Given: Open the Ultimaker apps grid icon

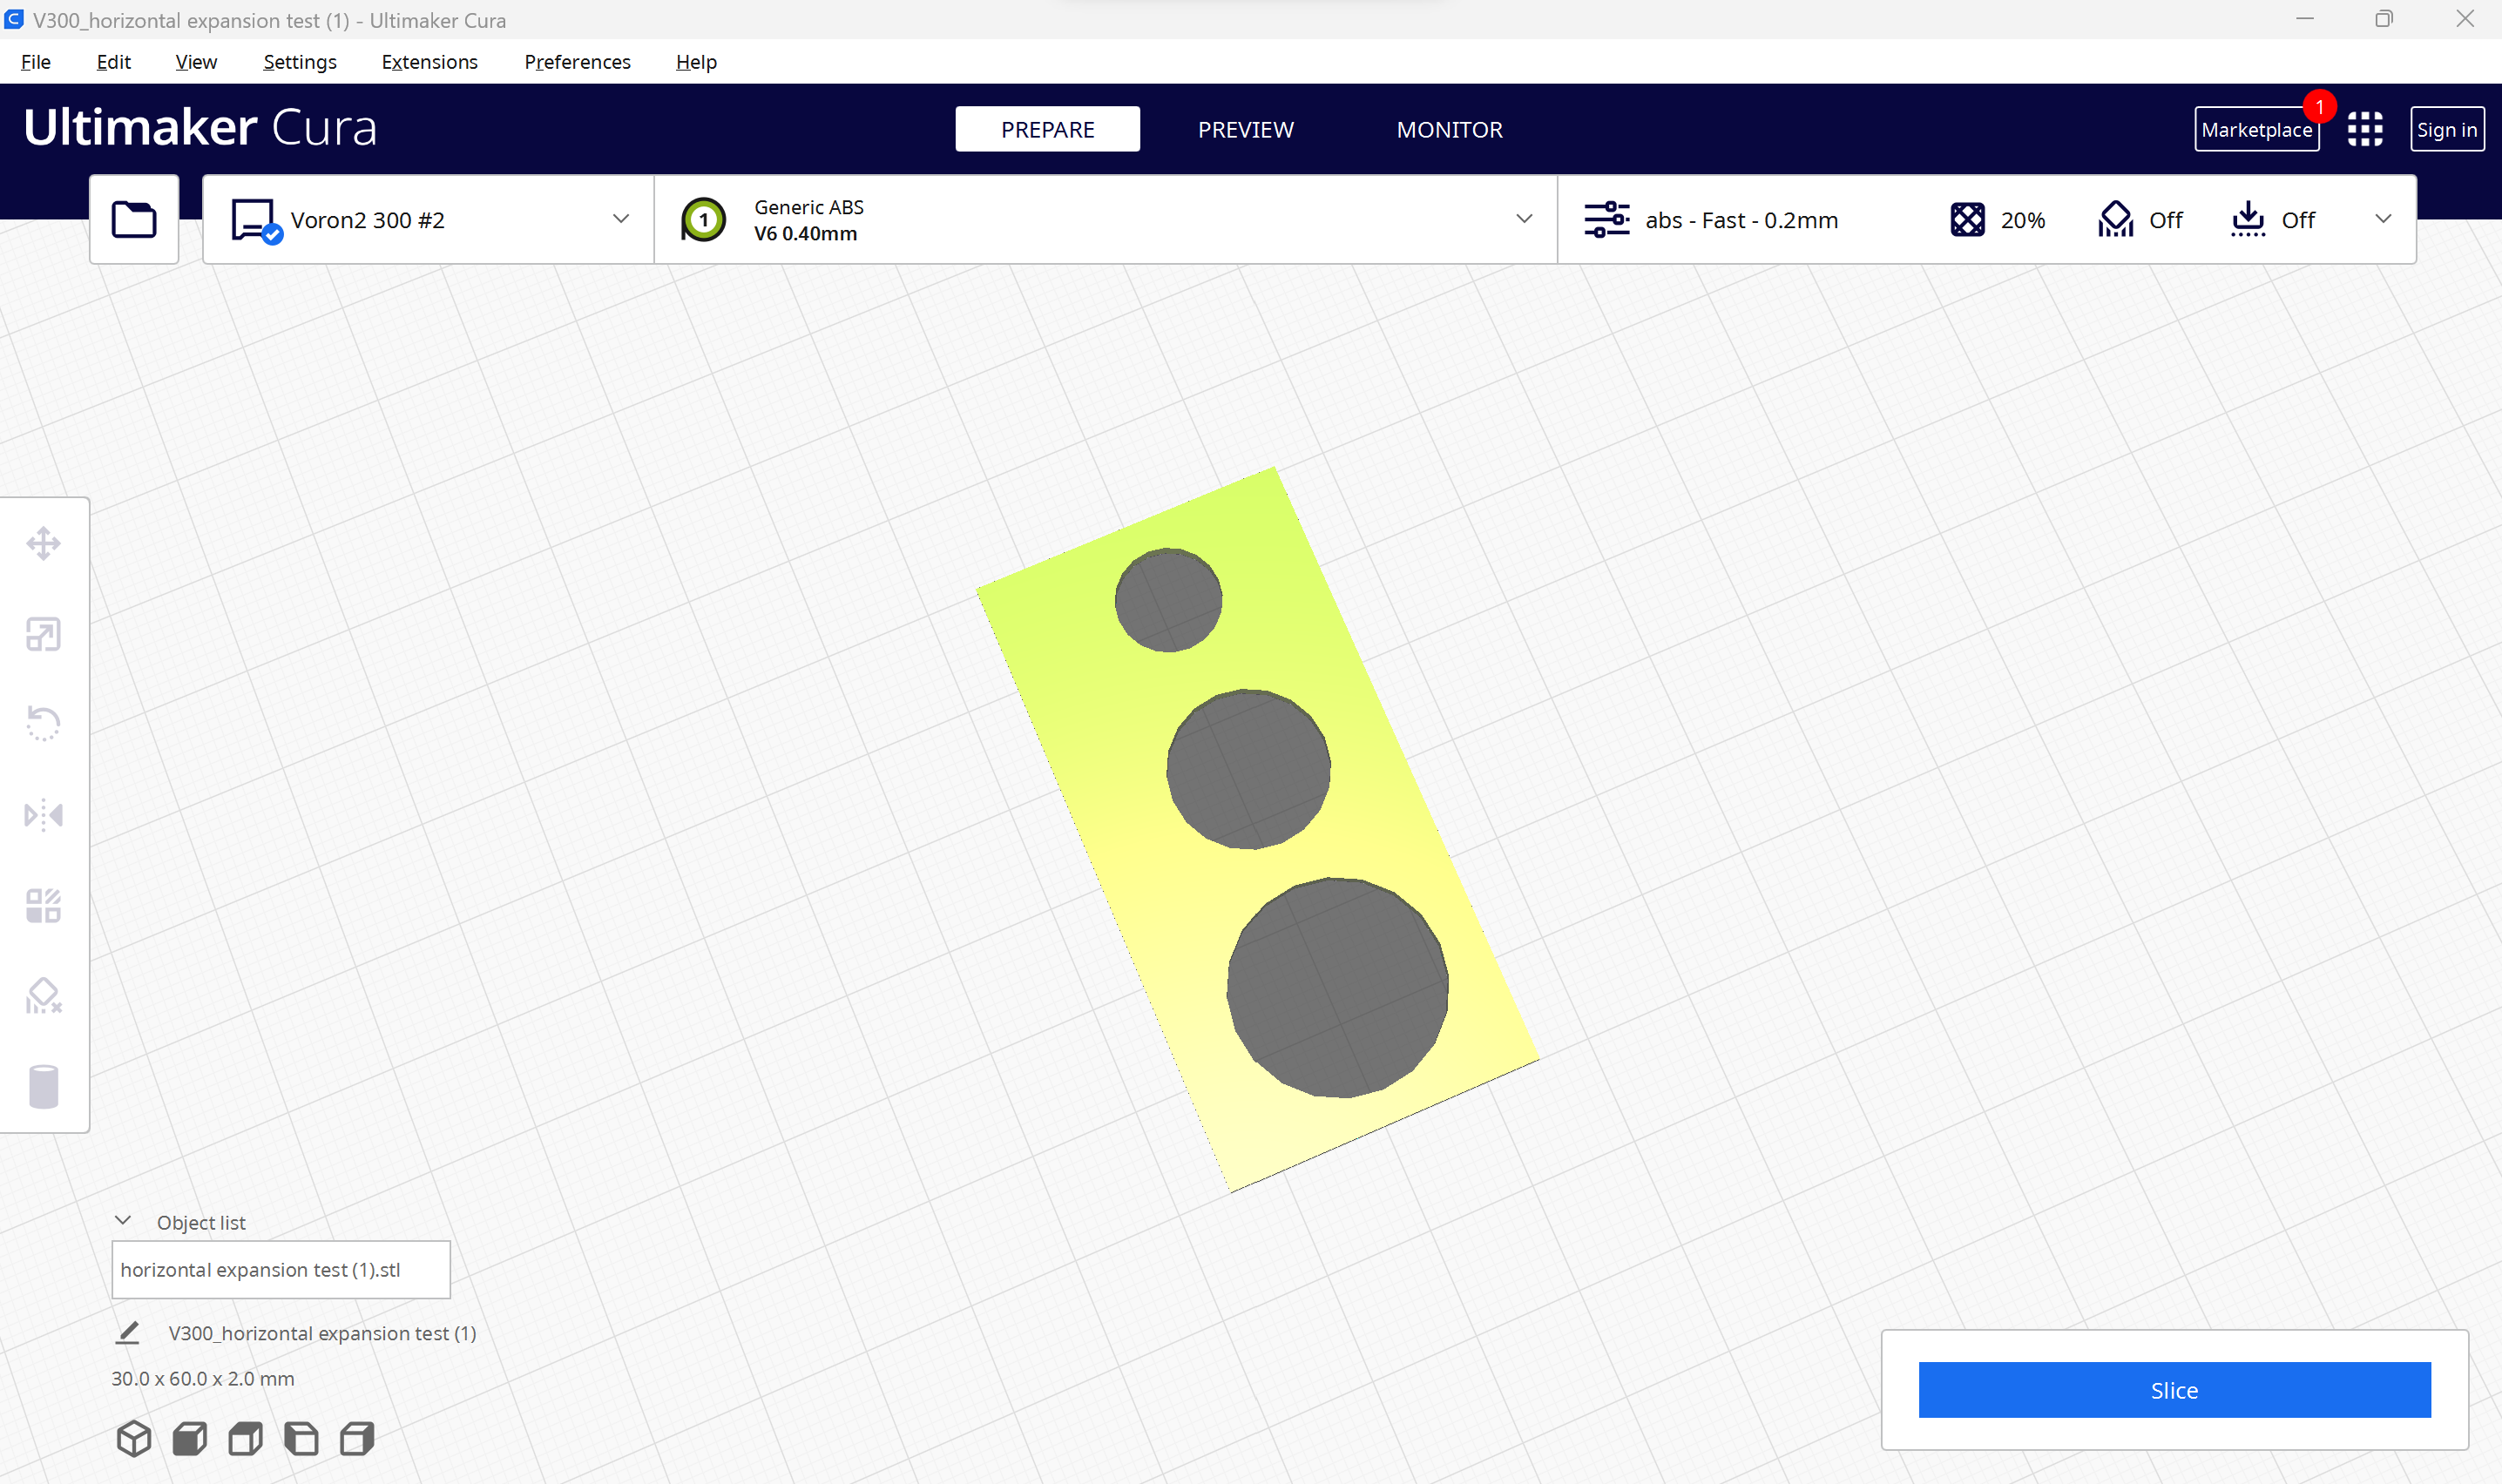Looking at the screenshot, I should 2365,129.
